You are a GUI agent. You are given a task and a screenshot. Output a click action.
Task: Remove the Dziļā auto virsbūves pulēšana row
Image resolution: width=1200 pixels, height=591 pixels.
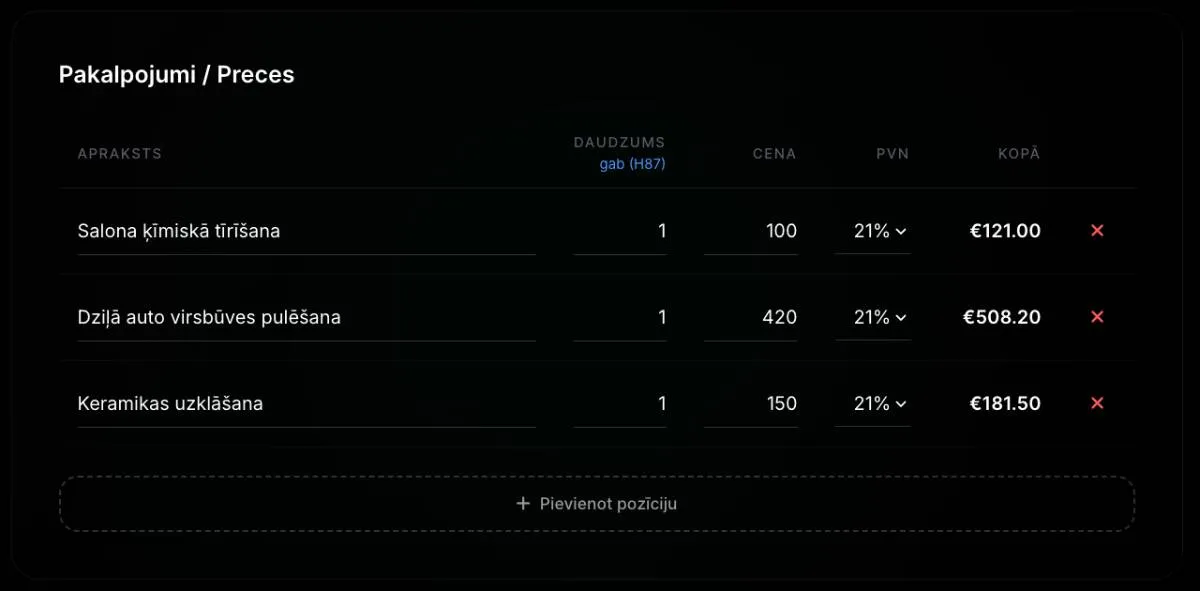click(x=1097, y=317)
